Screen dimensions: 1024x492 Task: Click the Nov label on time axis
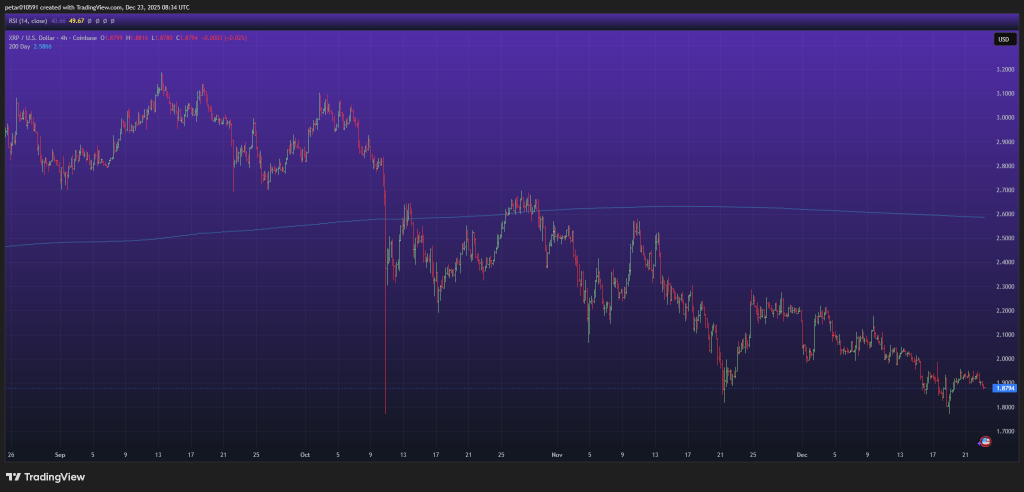(x=556, y=453)
